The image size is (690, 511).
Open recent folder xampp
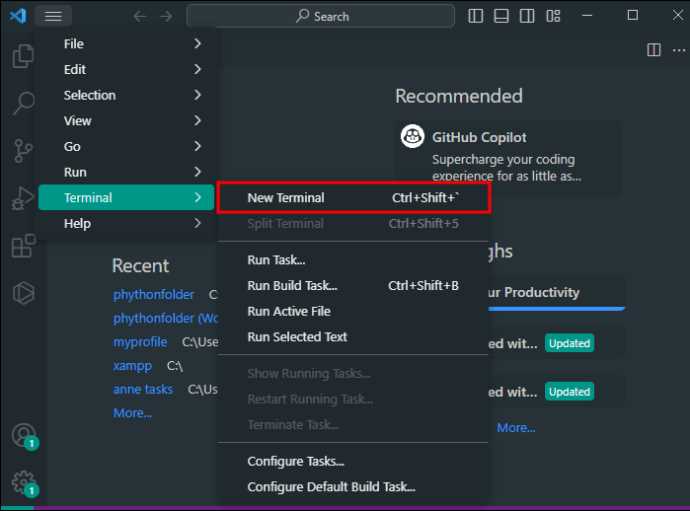pyautogui.click(x=132, y=366)
